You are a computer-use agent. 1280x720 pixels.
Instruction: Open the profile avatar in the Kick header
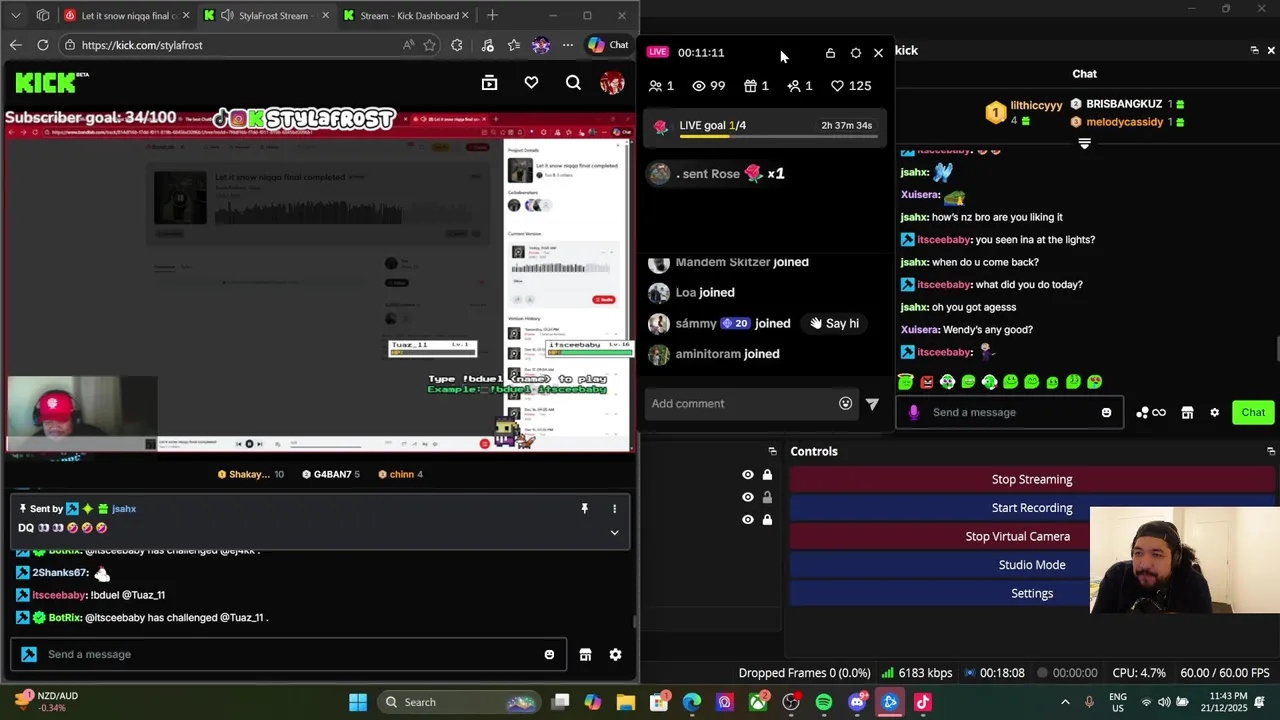click(612, 83)
